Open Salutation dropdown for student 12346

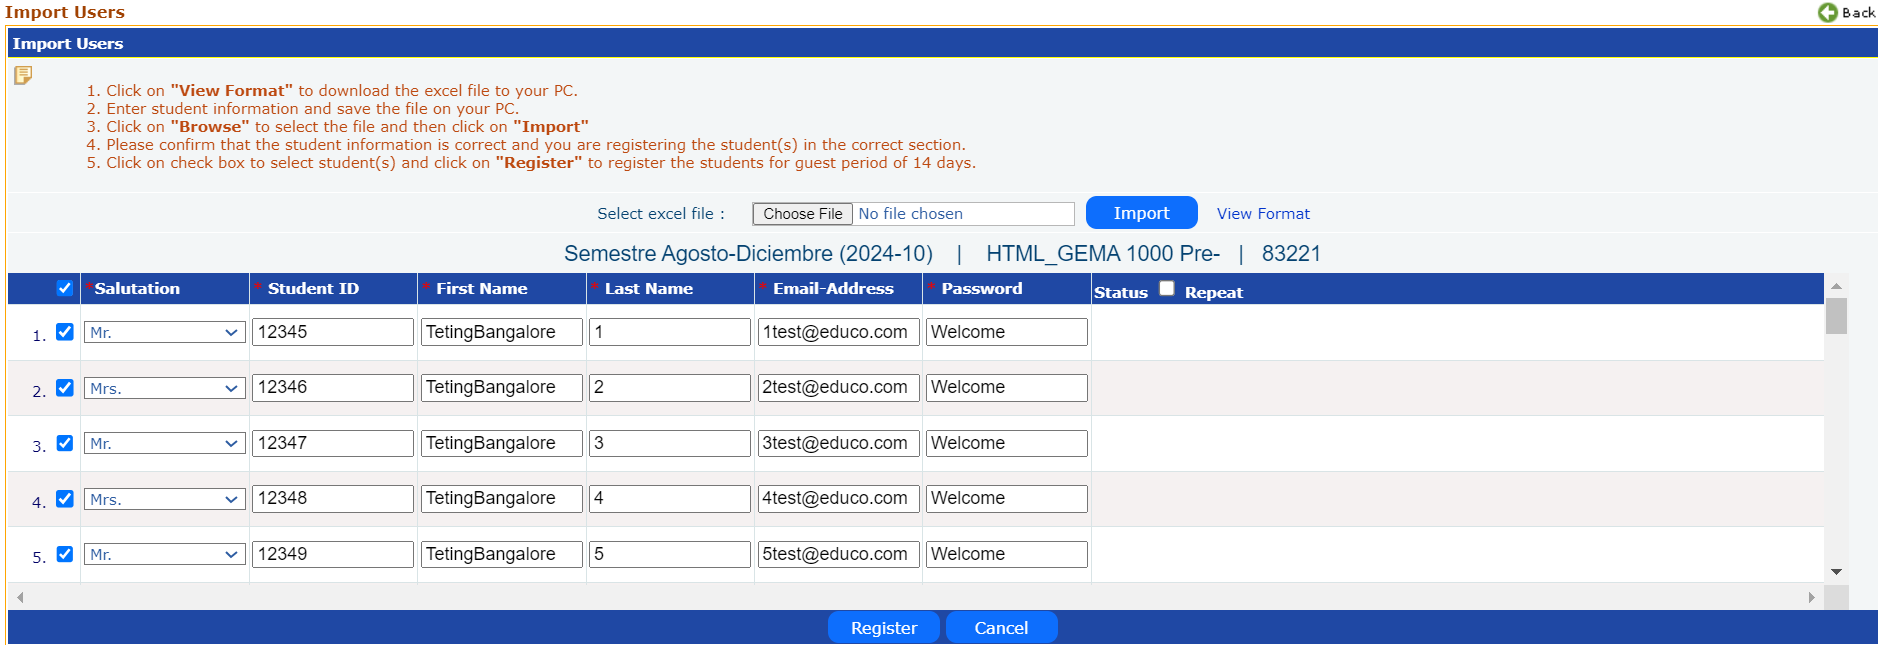(x=164, y=388)
